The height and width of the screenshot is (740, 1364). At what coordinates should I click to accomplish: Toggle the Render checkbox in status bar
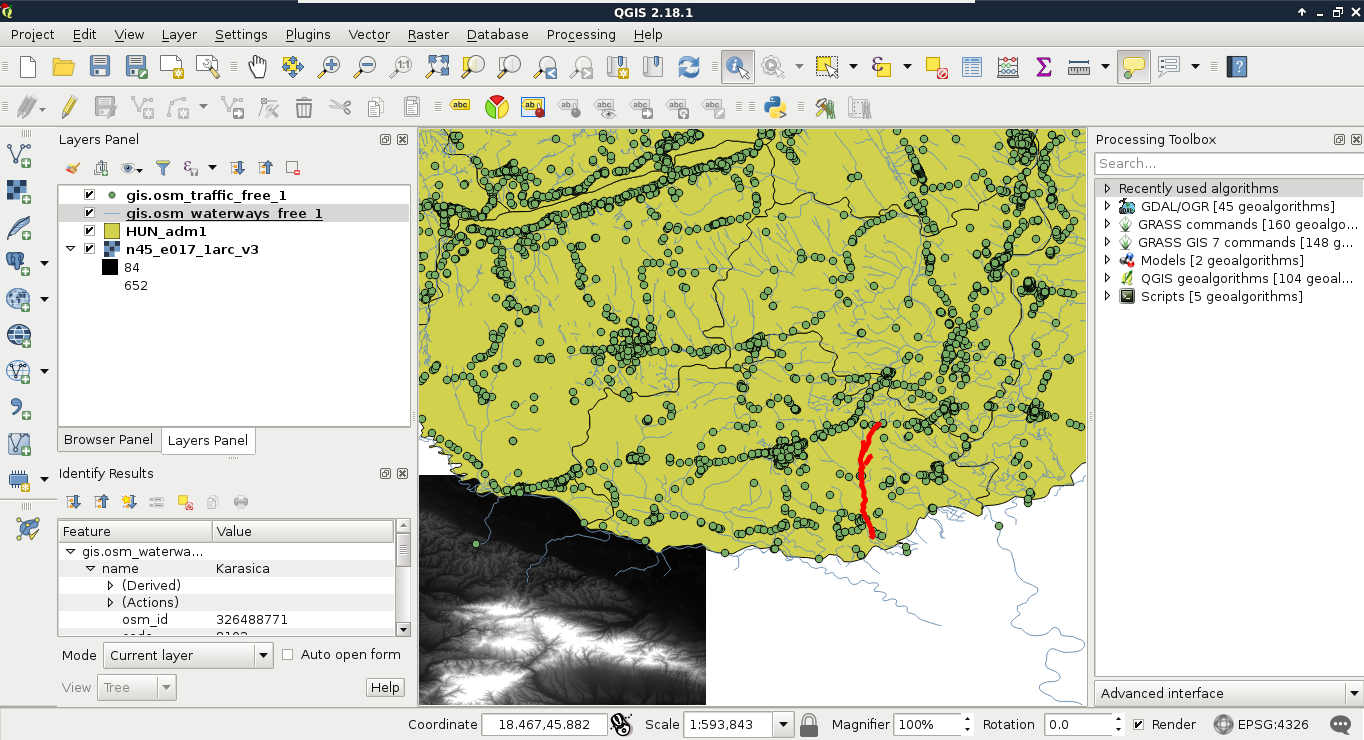tap(1138, 725)
